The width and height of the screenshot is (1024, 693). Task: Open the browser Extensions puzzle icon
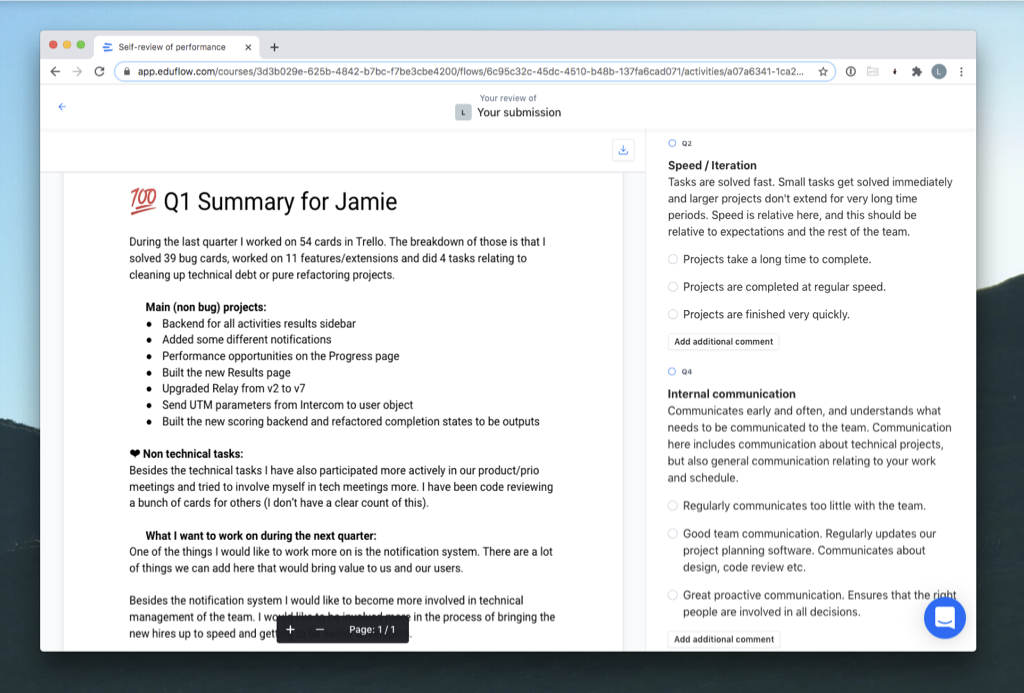pyautogui.click(x=916, y=72)
